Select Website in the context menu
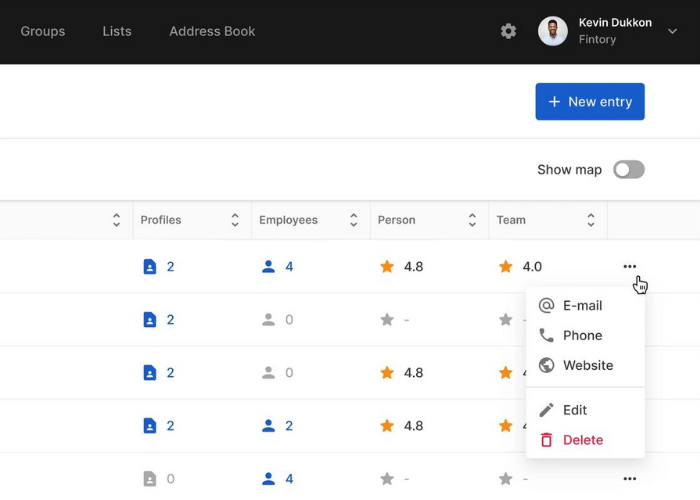The width and height of the screenshot is (700, 500). 587,366
